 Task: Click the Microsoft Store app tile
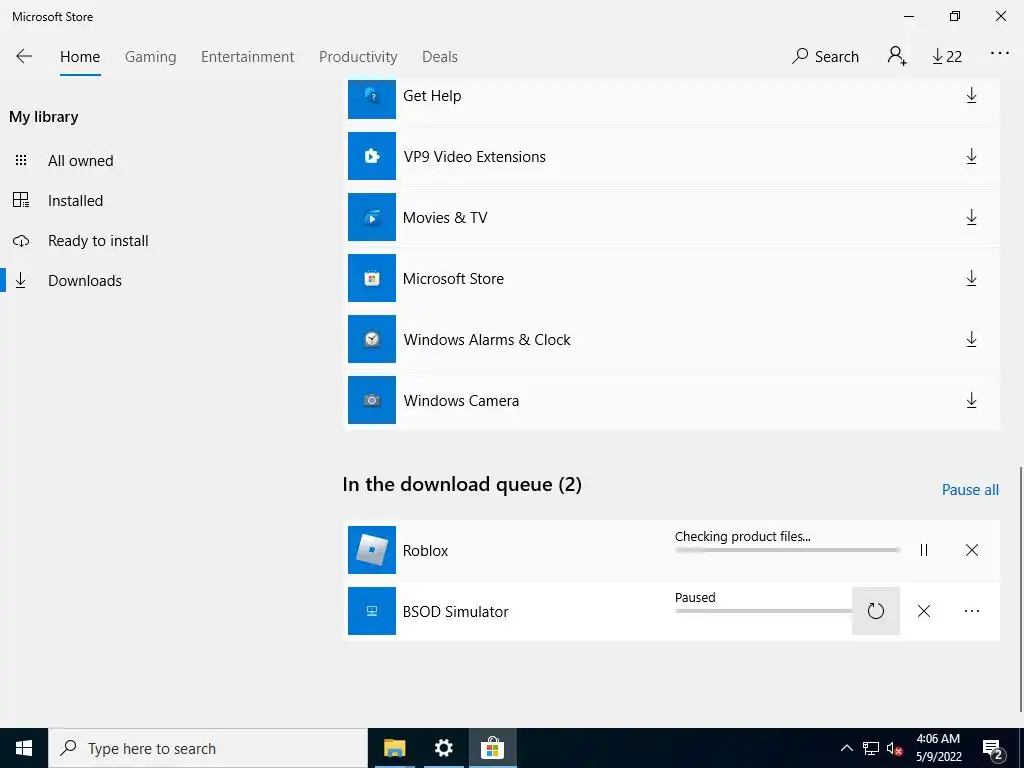(x=372, y=278)
